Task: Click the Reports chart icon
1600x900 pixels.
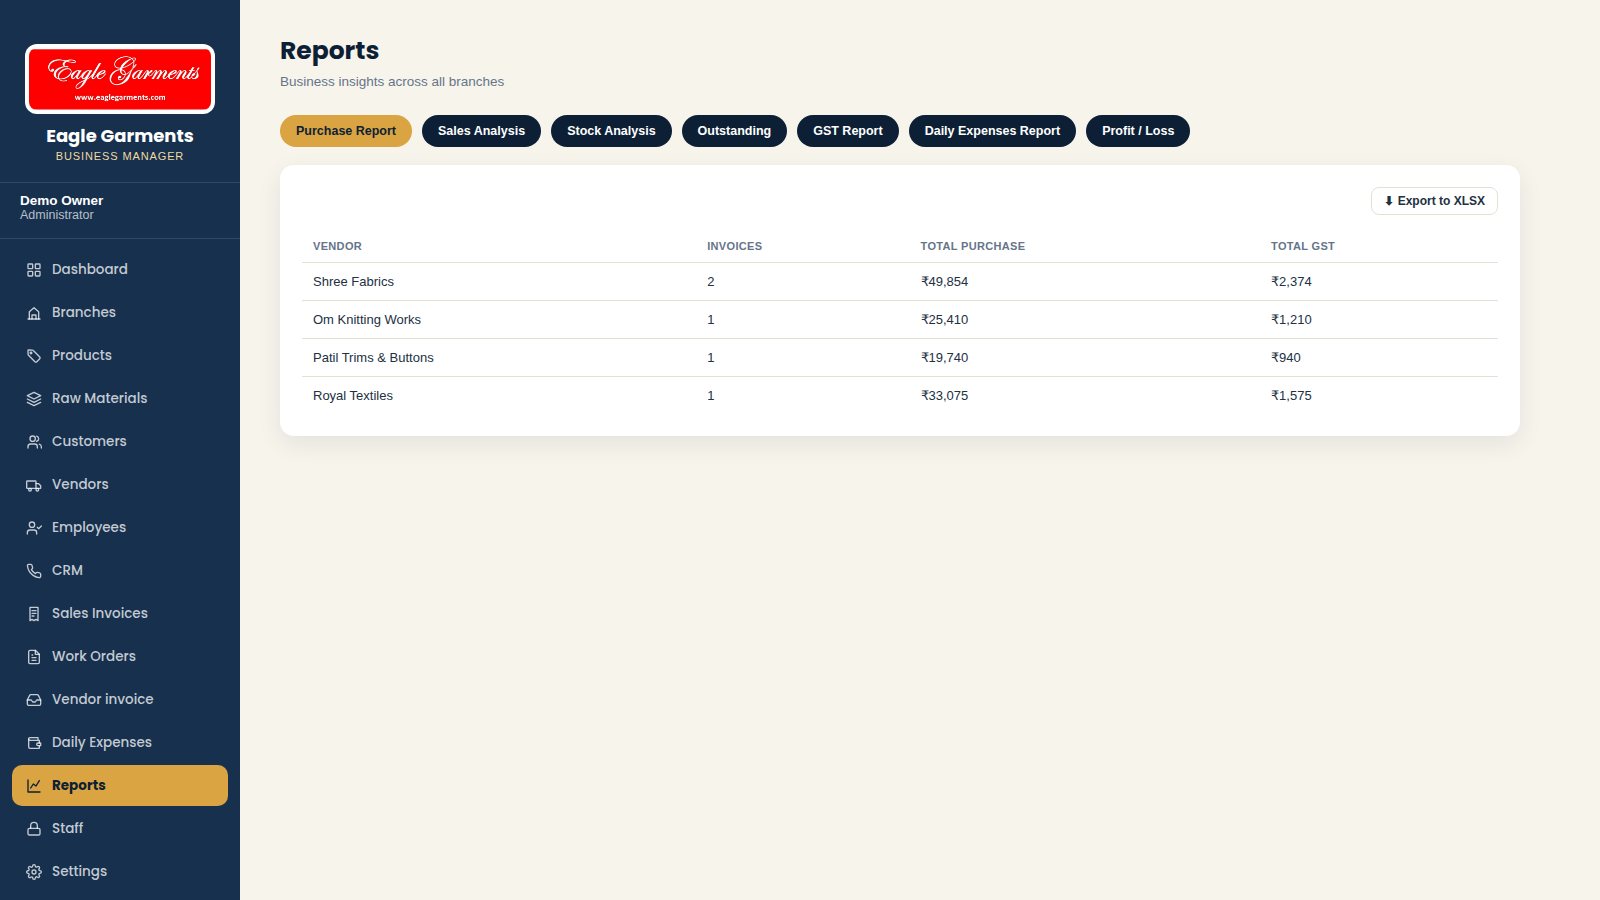Action: (x=34, y=786)
